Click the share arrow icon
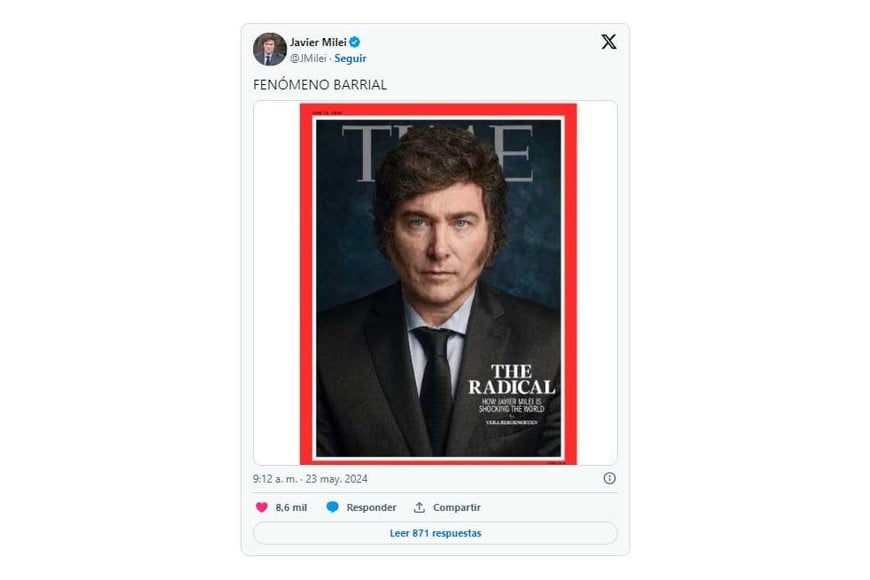 [x=419, y=507]
